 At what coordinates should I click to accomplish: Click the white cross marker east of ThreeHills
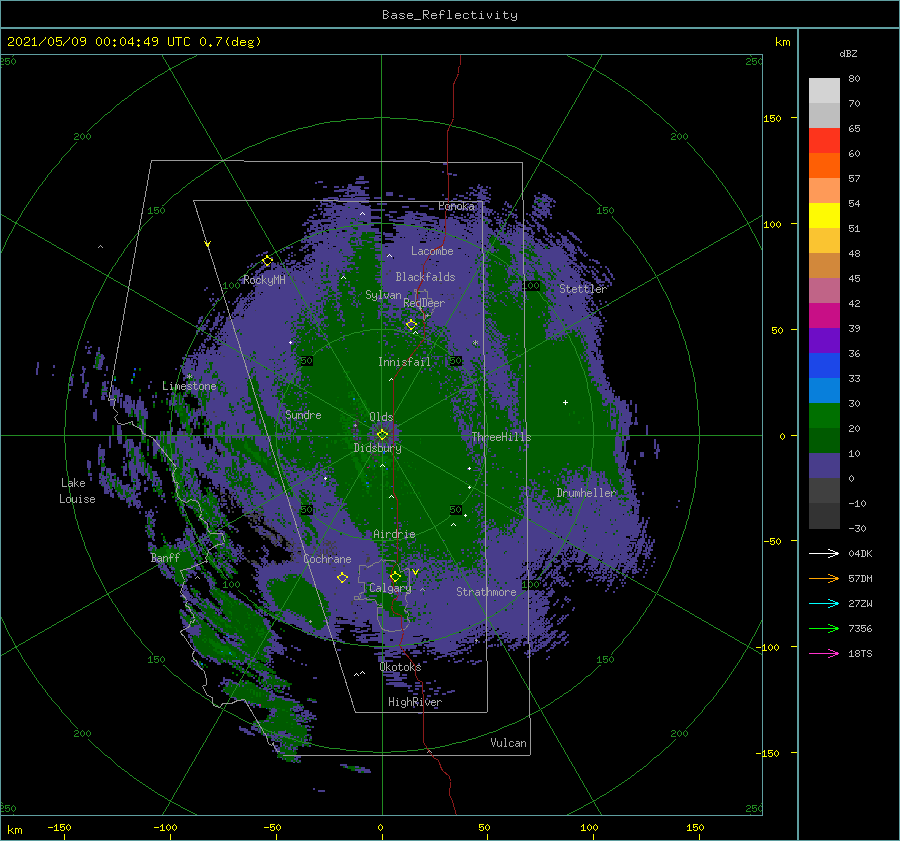pyautogui.click(x=565, y=402)
